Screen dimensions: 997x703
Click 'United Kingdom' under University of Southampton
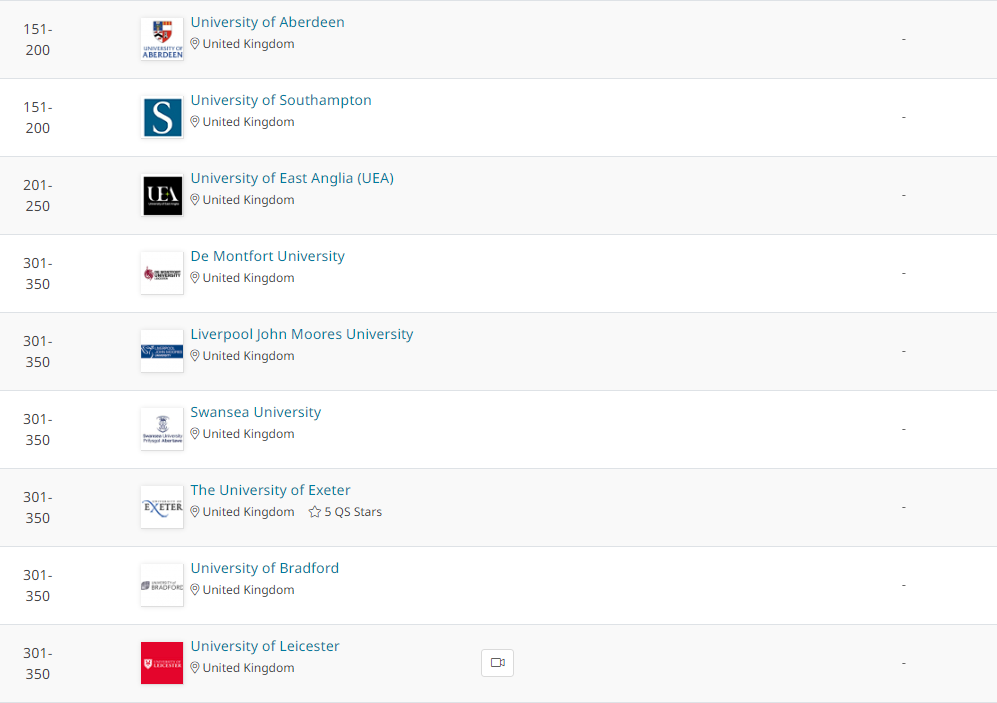tap(249, 122)
